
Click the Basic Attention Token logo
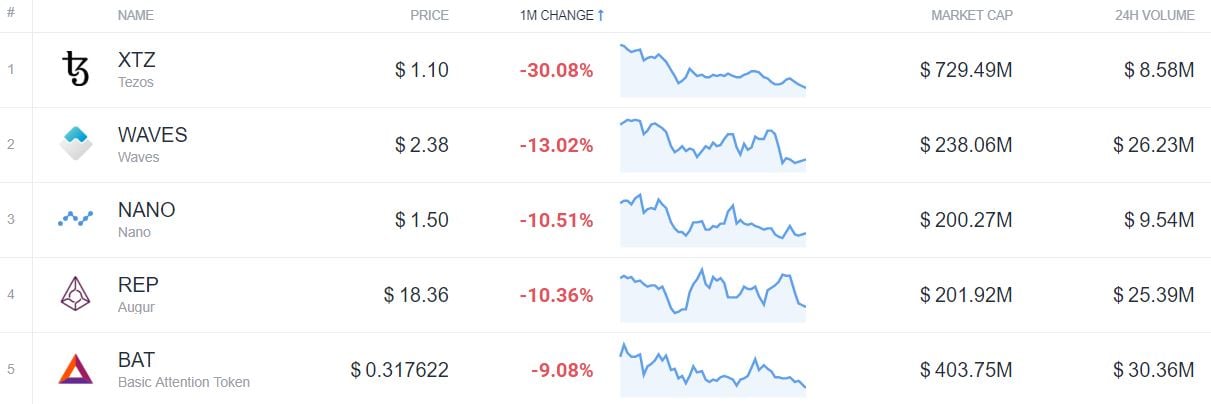point(75,369)
